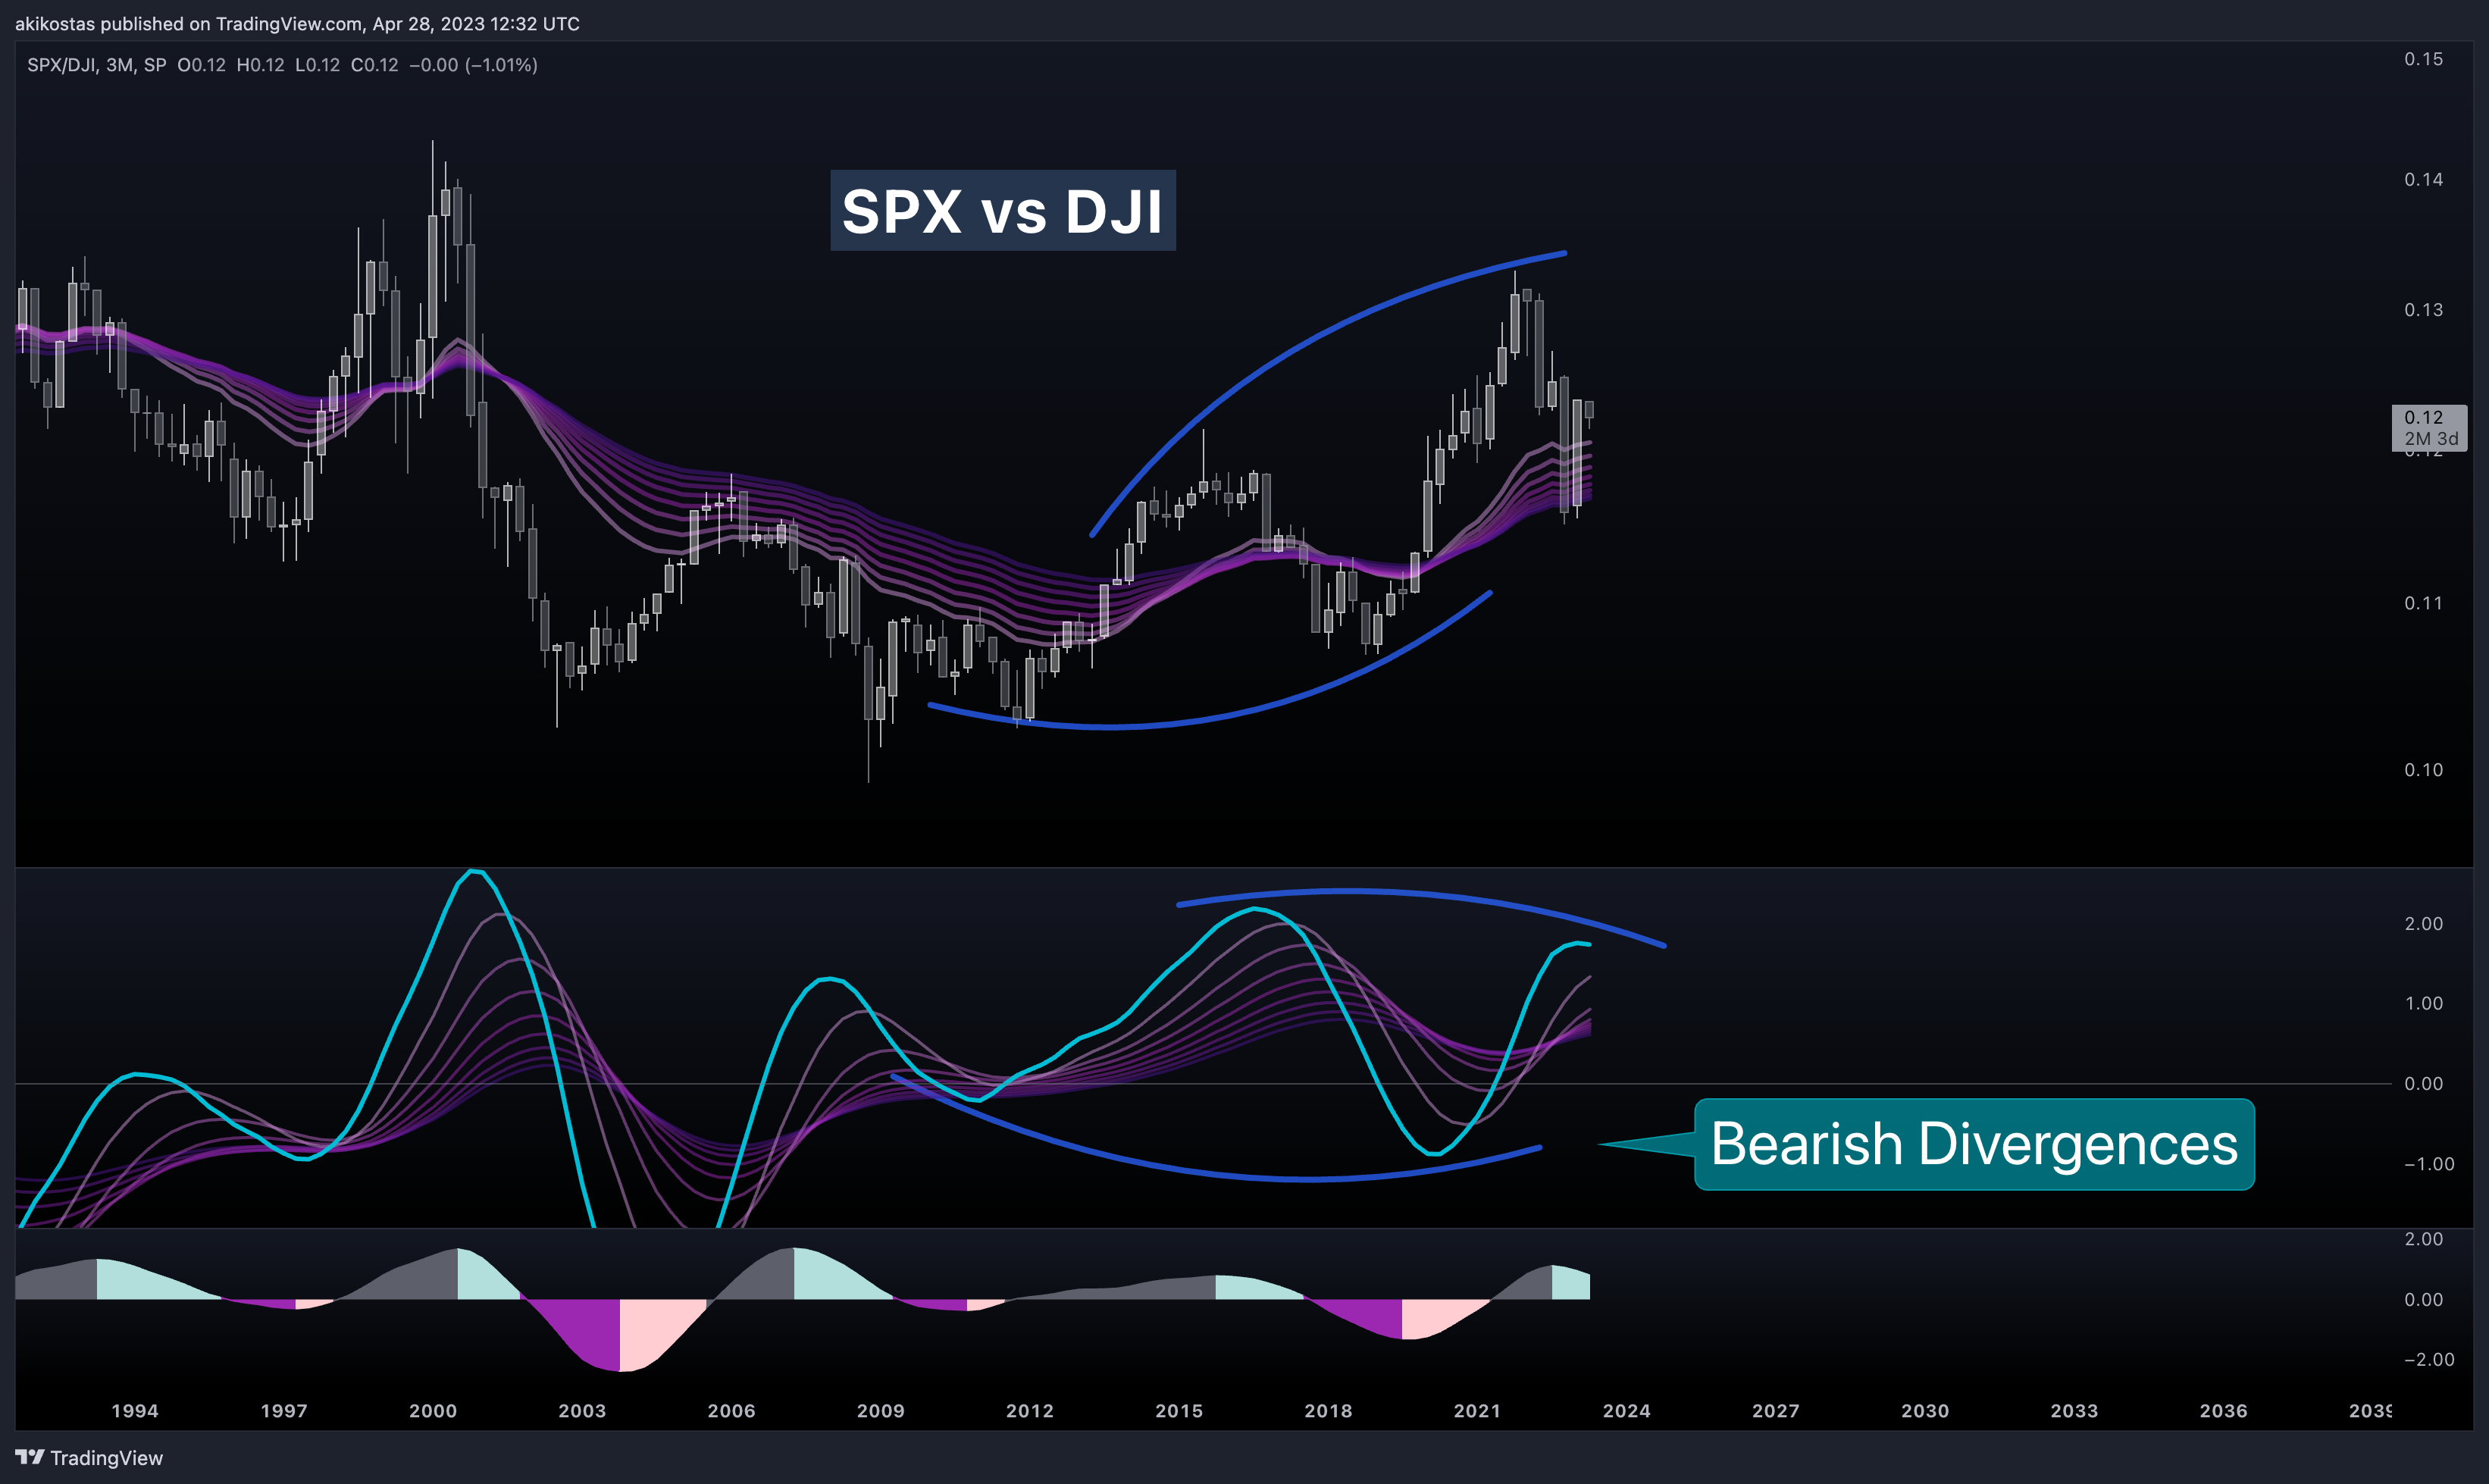The height and width of the screenshot is (1484, 2489).
Task: Click the 0.15 price axis label
Action: coord(2424,59)
